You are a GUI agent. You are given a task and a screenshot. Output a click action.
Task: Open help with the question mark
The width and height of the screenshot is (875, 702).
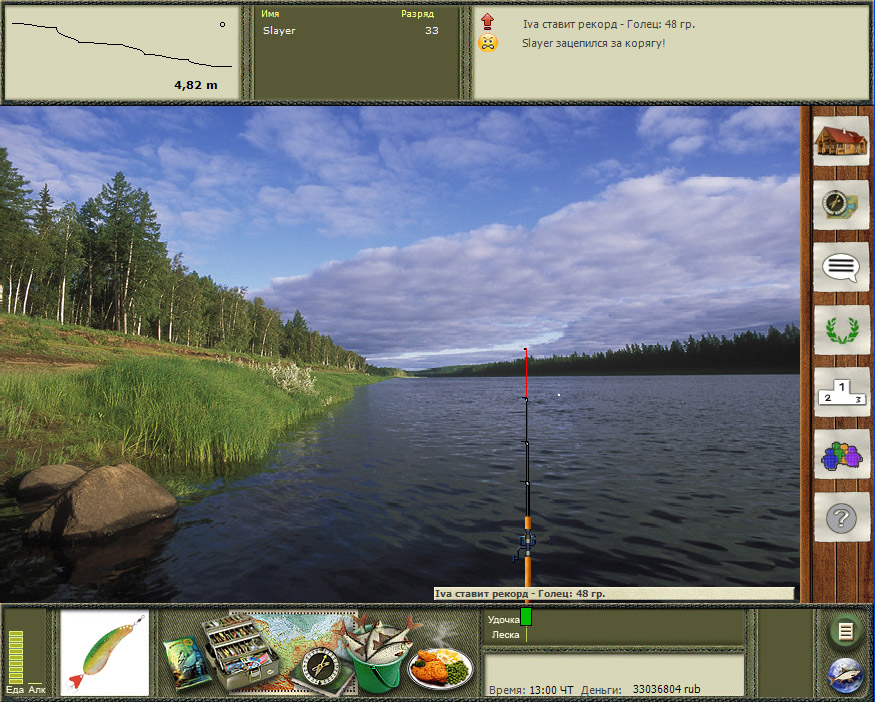point(840,518)
